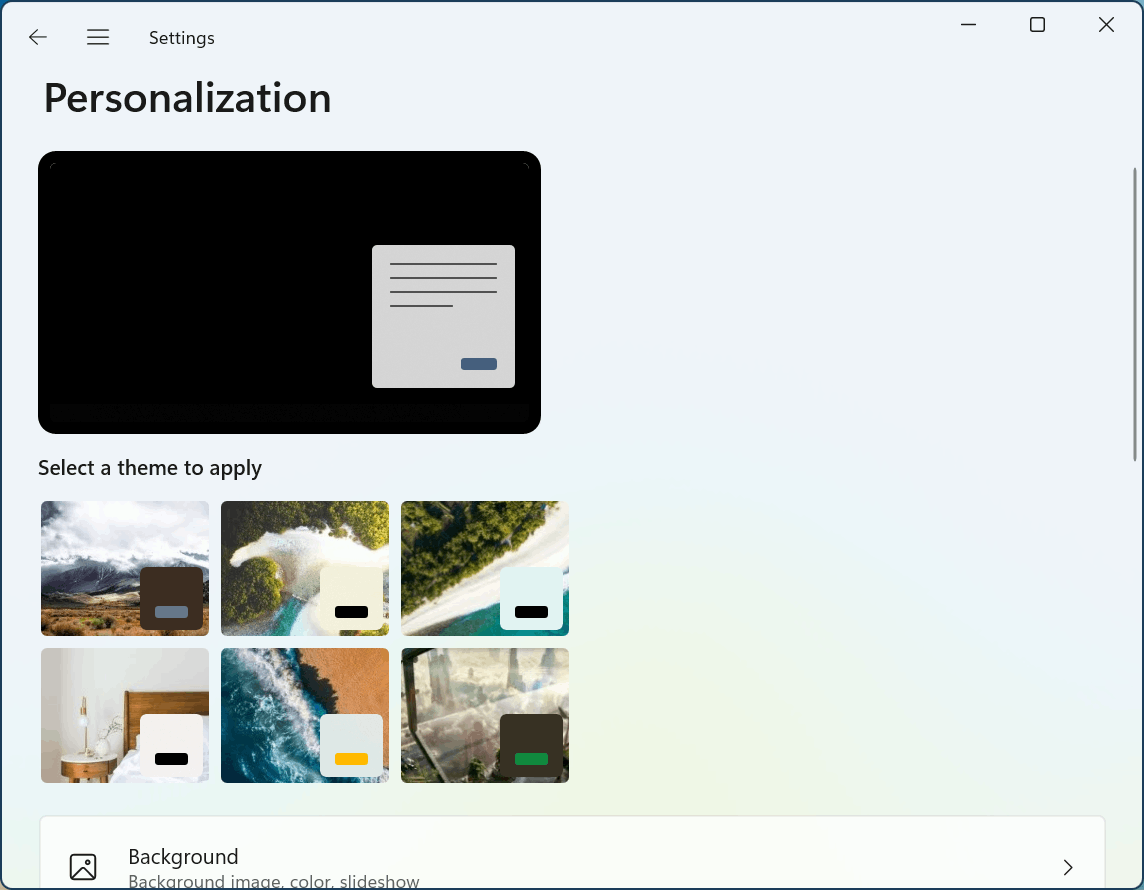This screenshot has width=1144, height=890.
Task: Click the vertical scrollbar thumb
Action: click(x=1135, y=314)
